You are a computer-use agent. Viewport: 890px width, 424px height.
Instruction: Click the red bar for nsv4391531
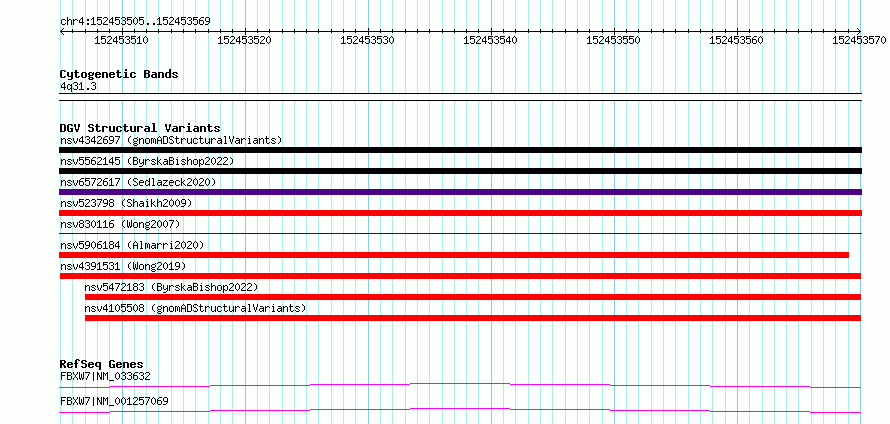click(x=460, y=276)
